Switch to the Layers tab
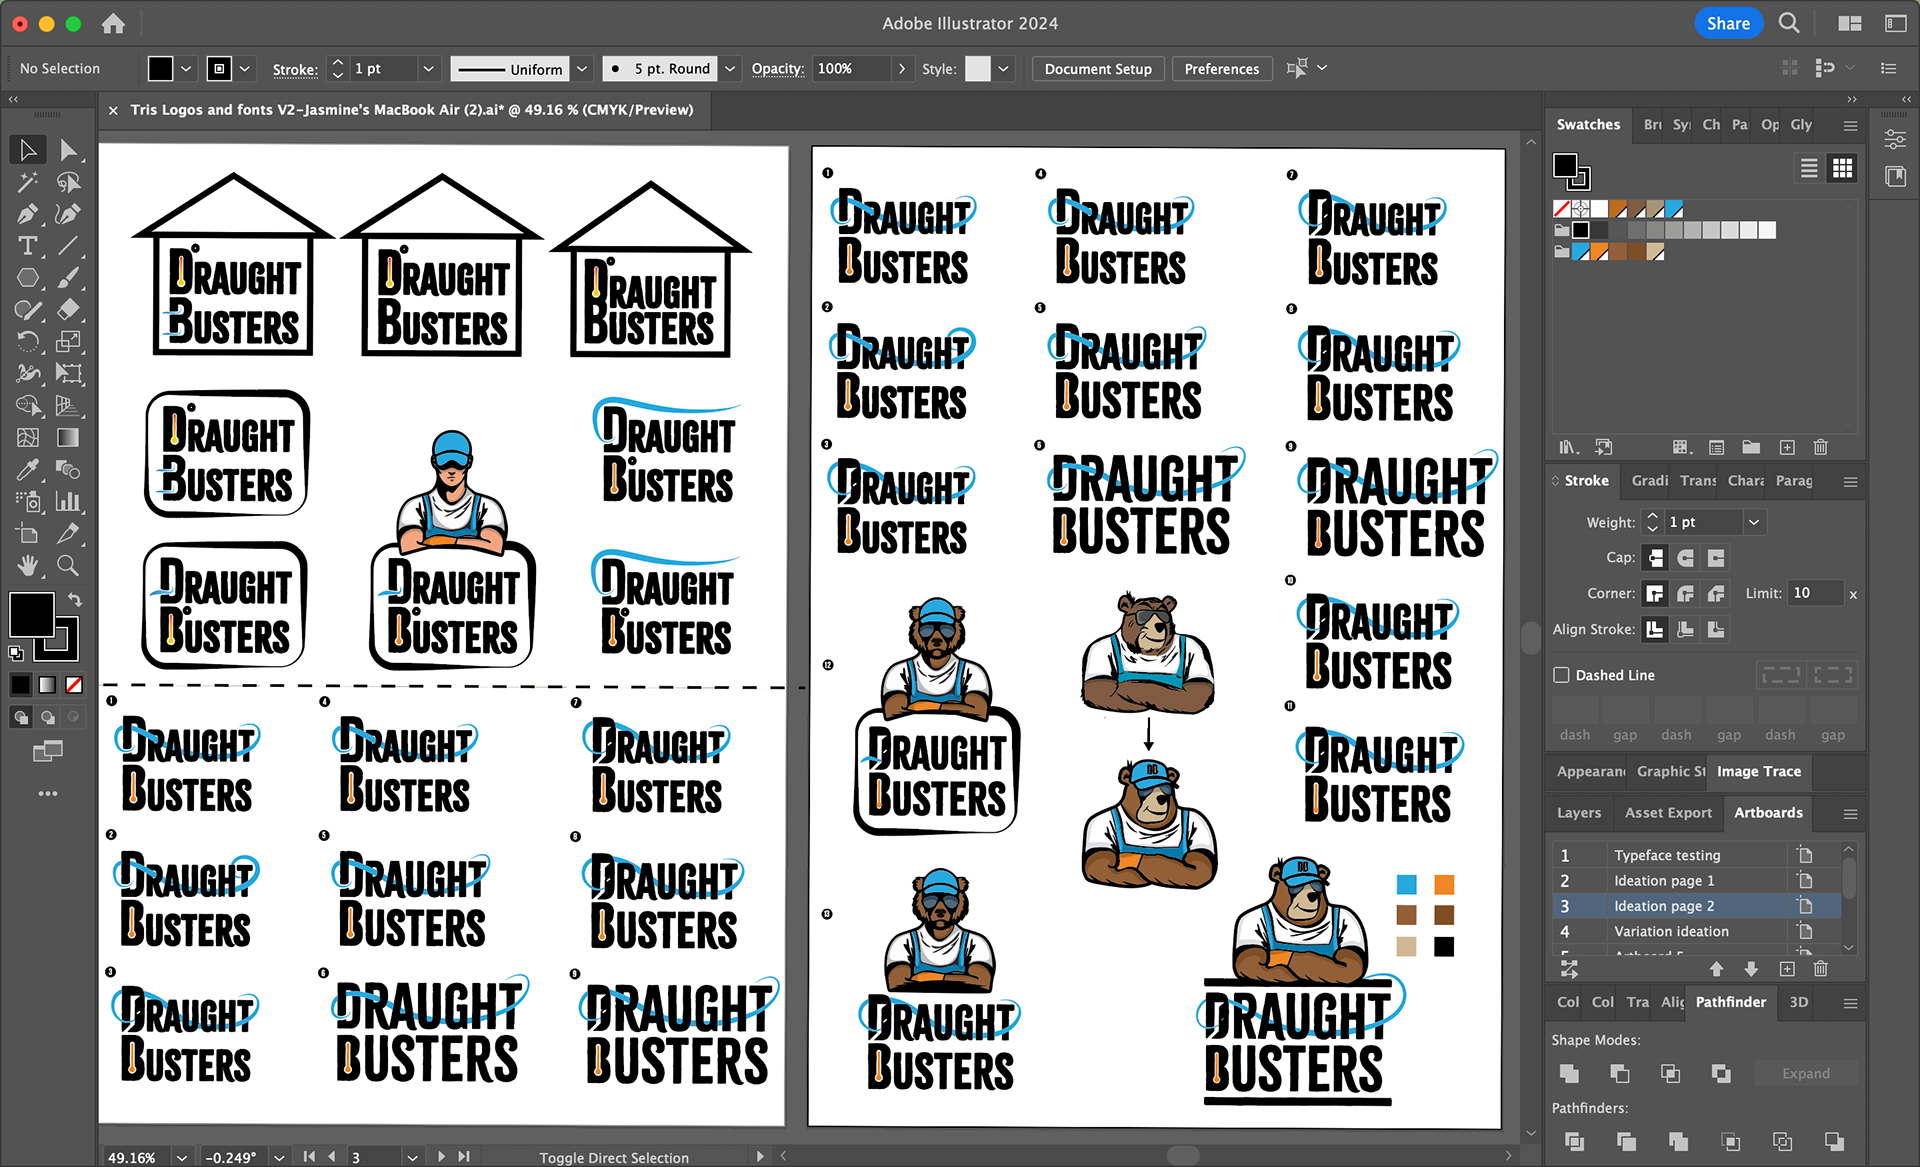Viewport: 1920px width, 1167px height. coord(1578,813)
